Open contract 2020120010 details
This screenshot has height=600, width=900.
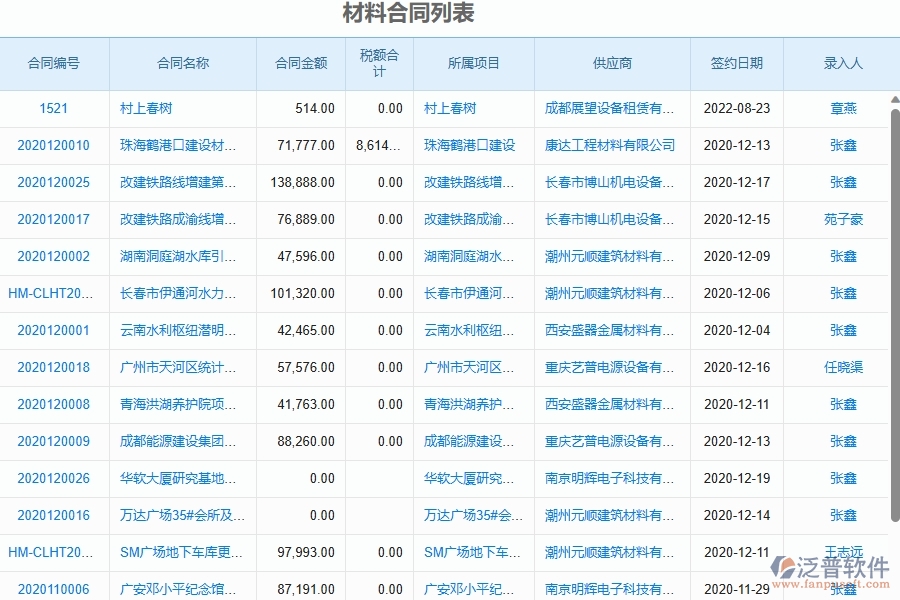53,145
